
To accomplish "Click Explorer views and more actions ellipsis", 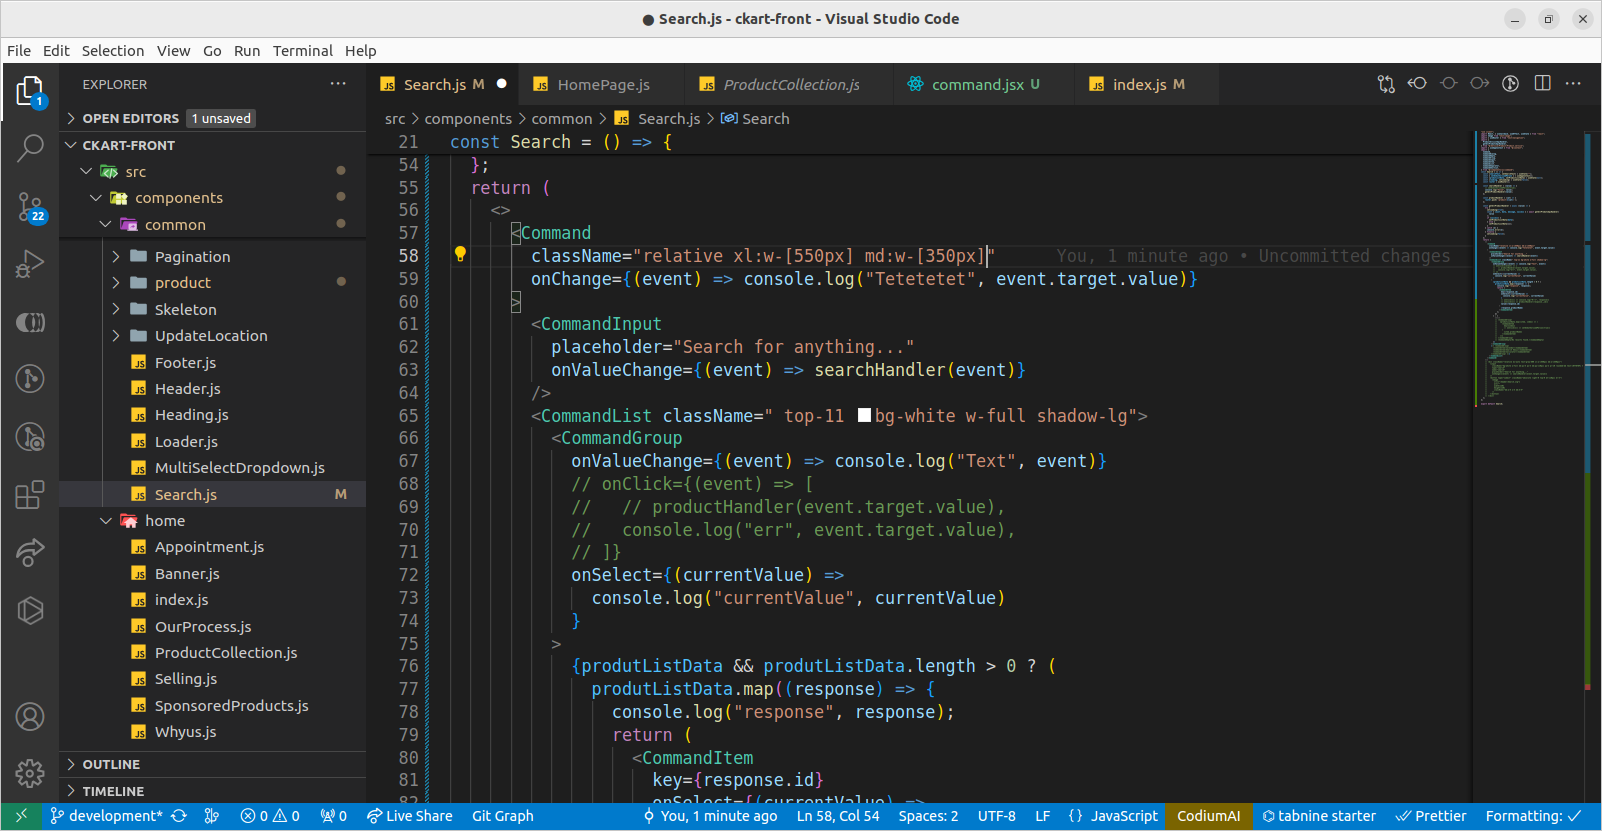I will coord(338,85).
